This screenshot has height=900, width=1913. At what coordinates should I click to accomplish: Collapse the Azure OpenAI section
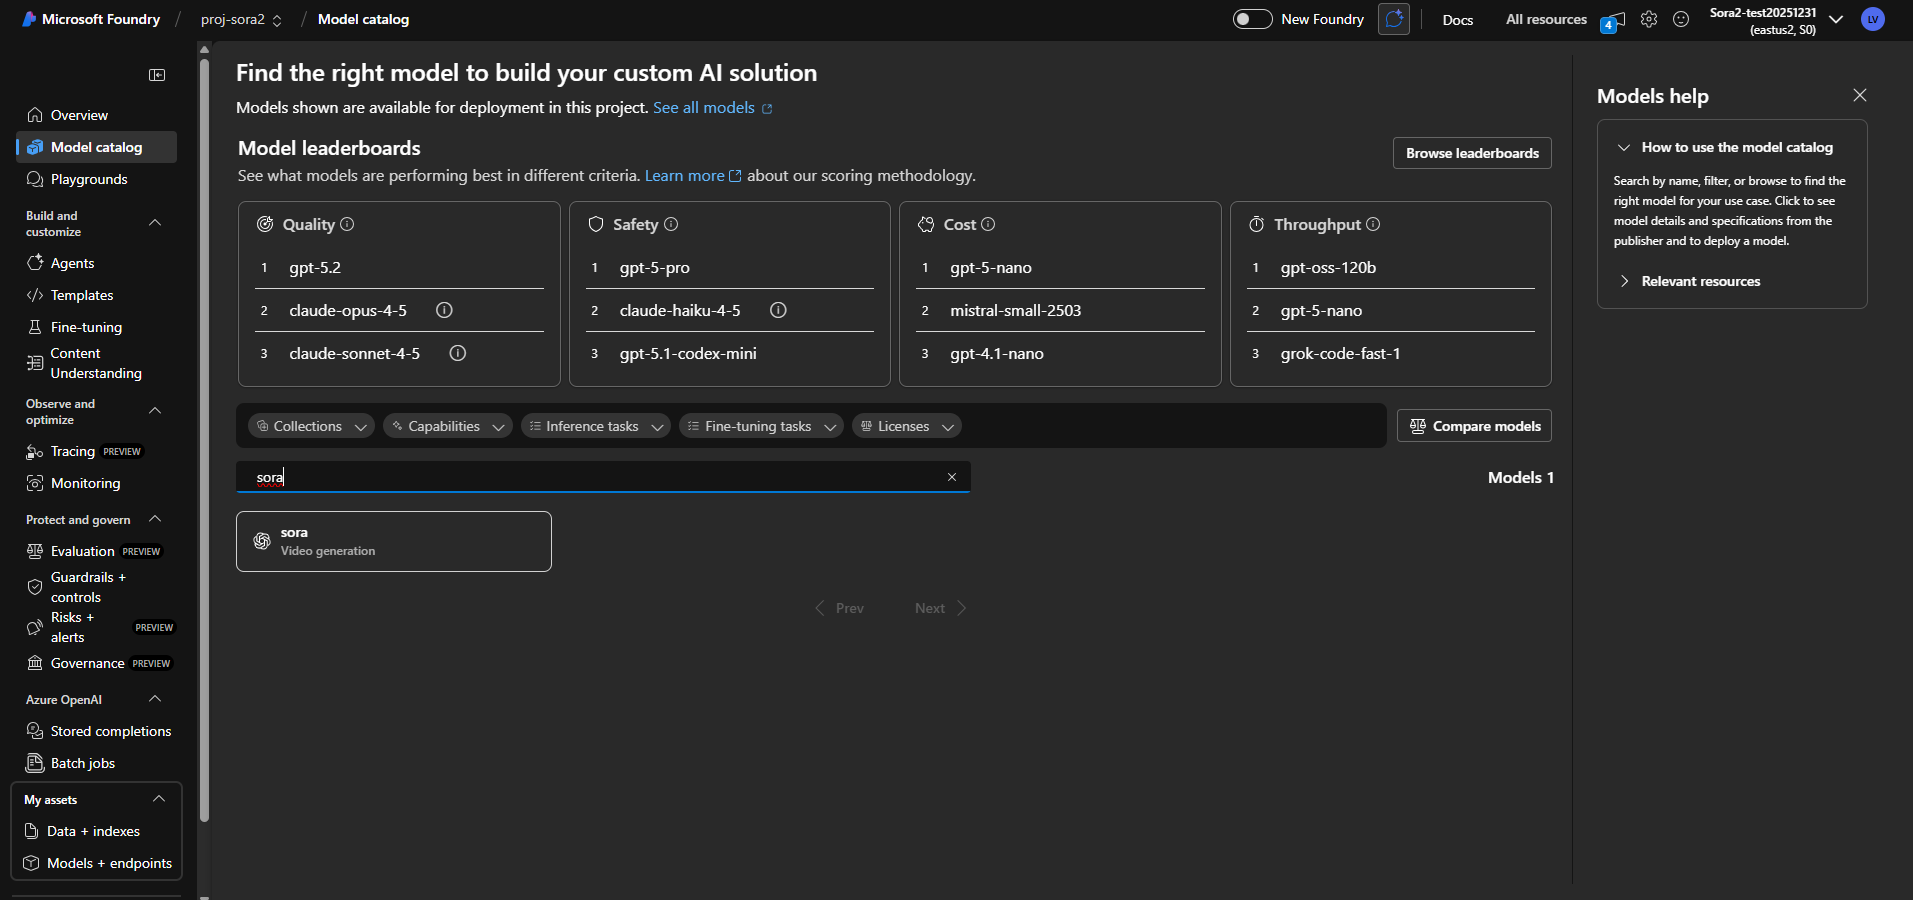(155, 699)
